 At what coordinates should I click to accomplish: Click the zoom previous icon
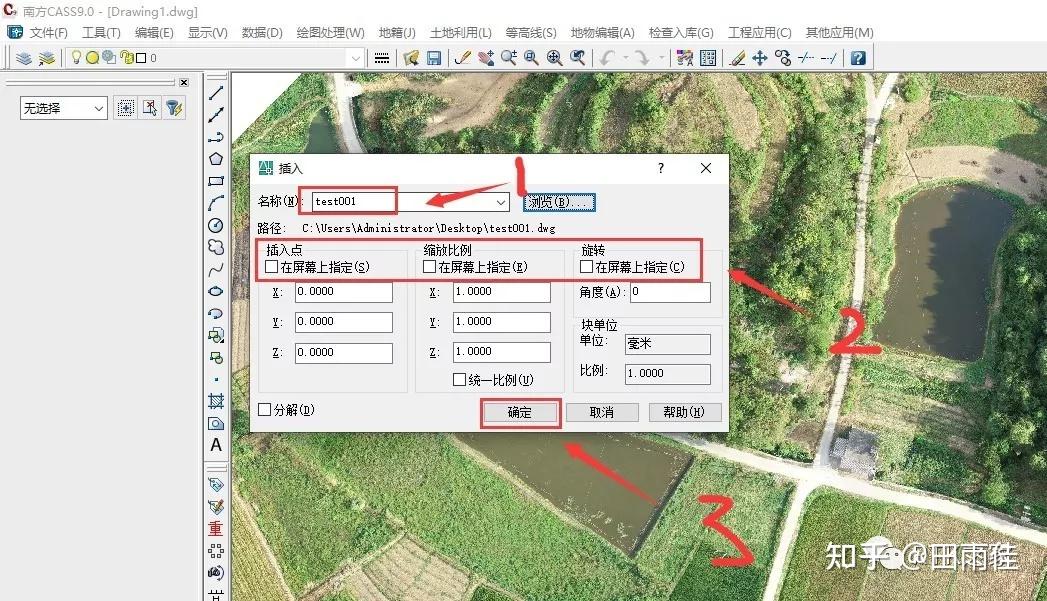578,58
